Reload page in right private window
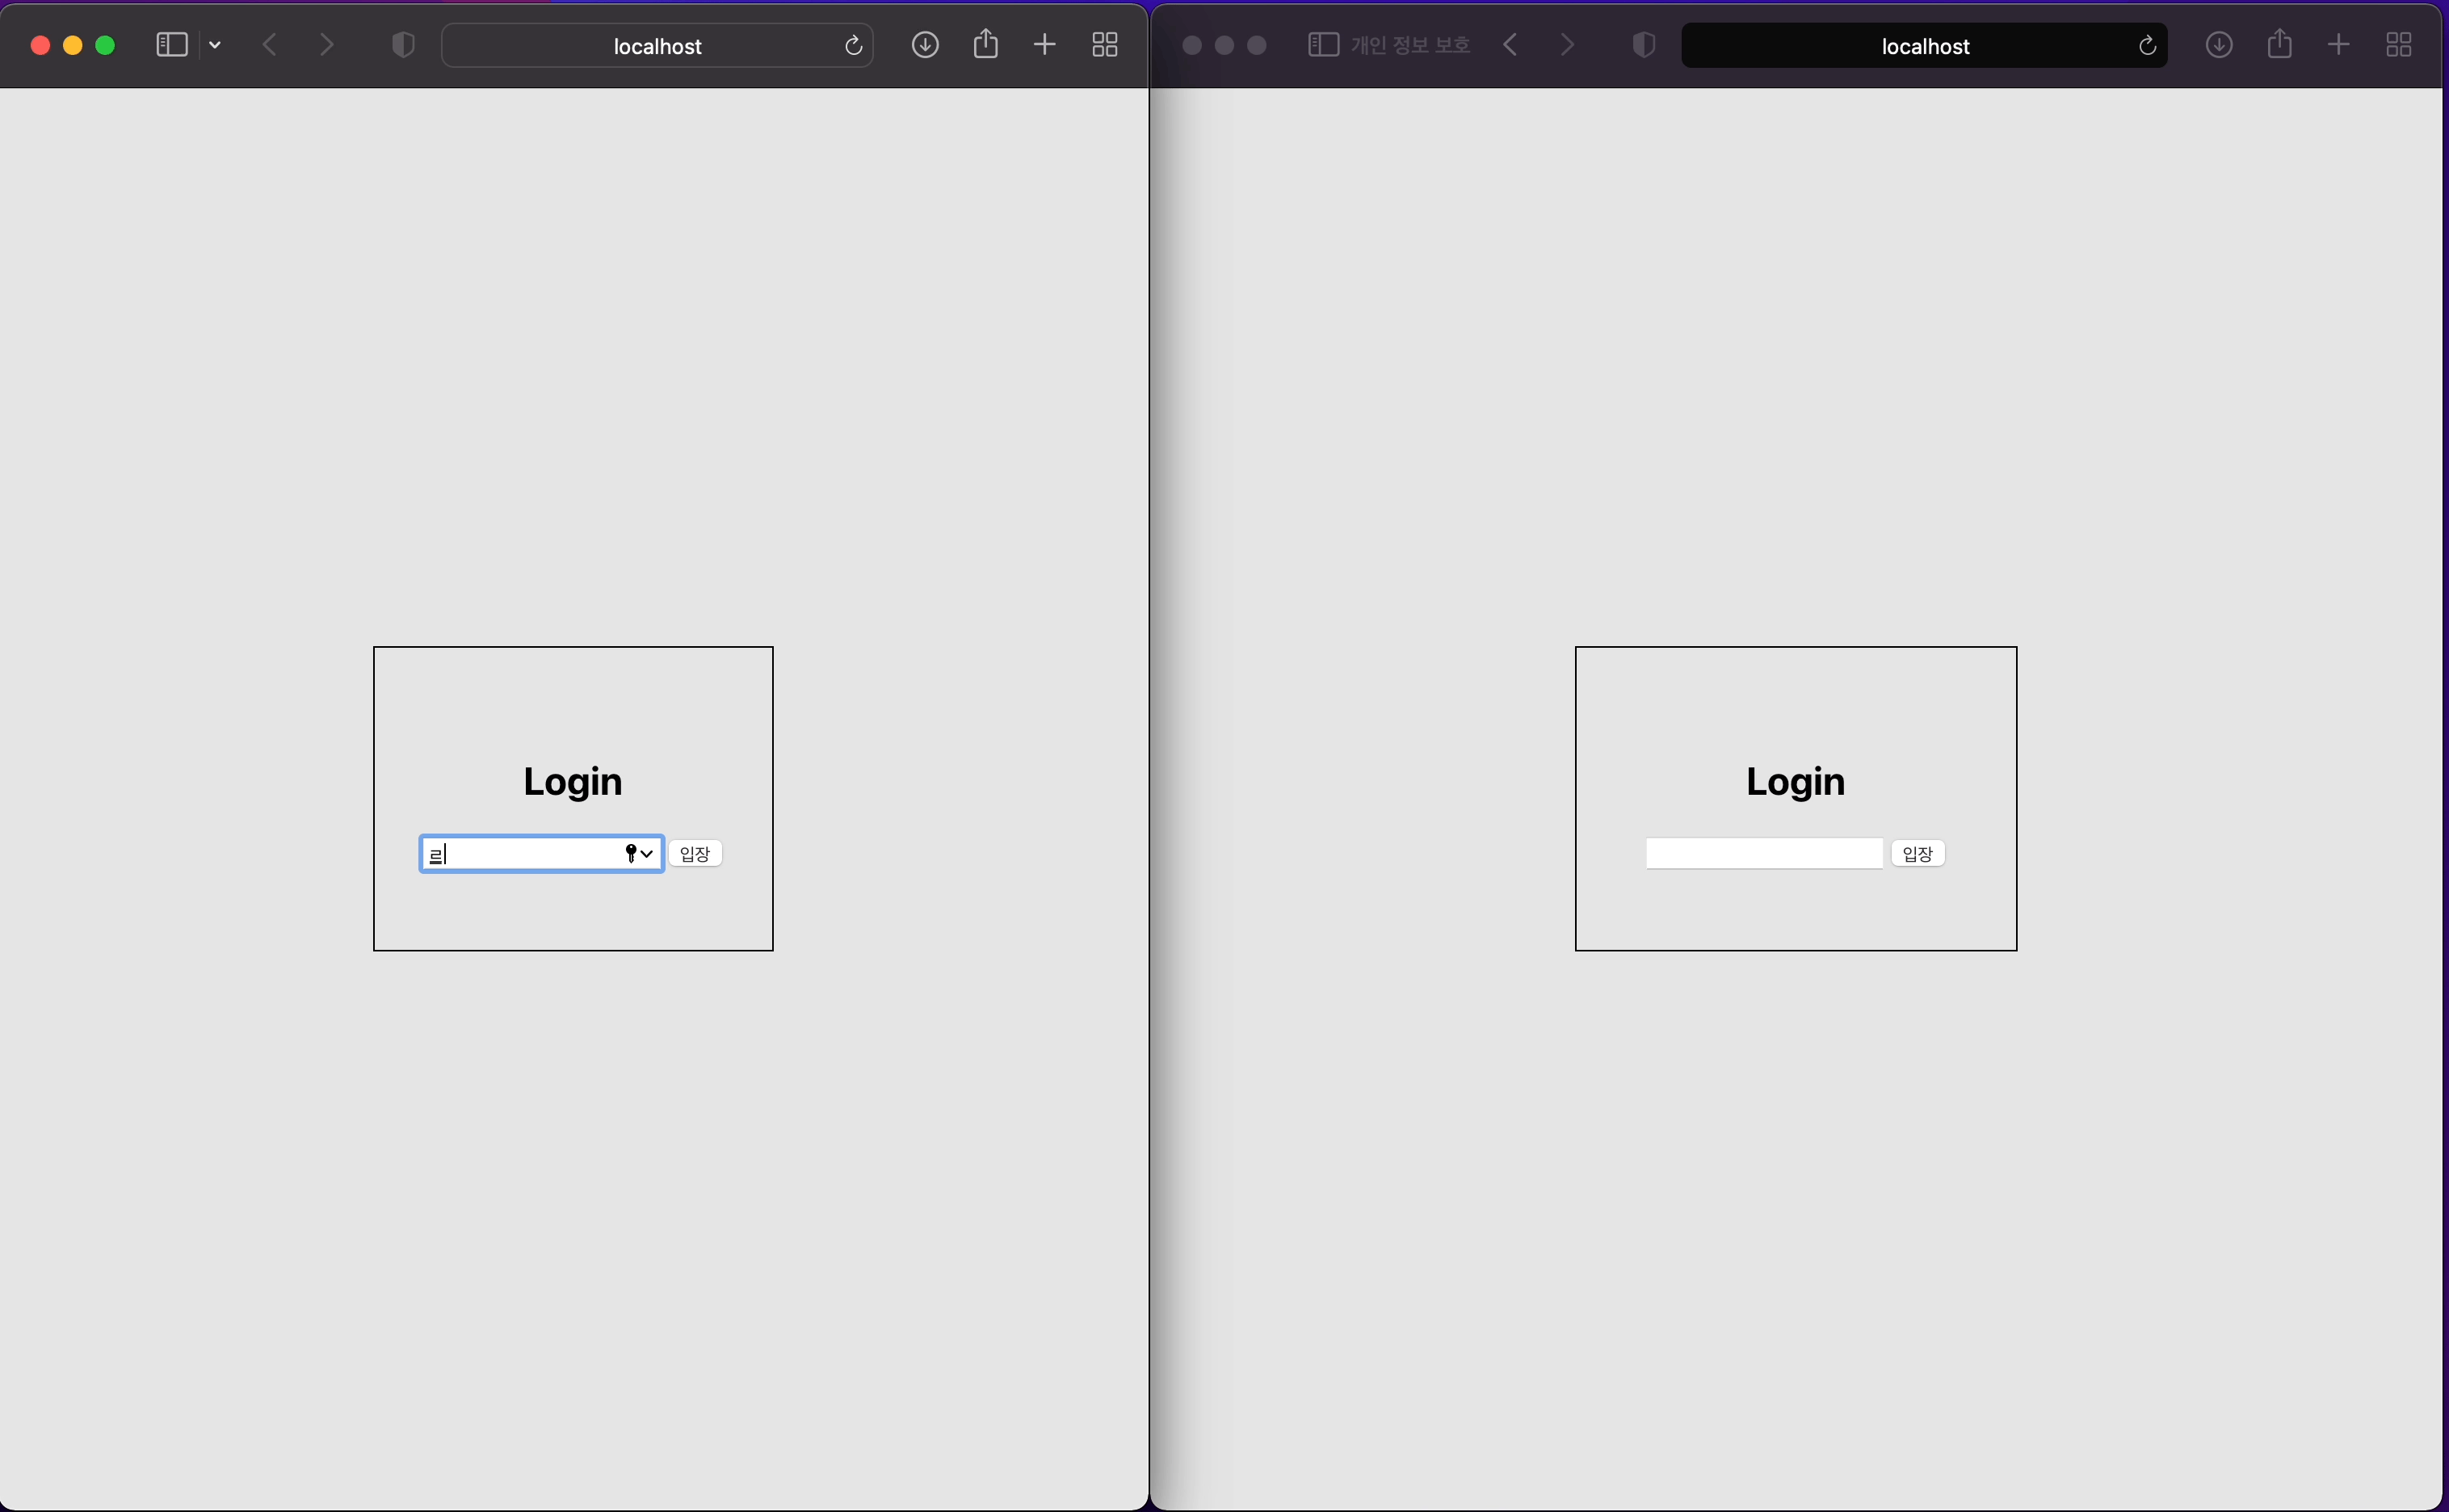Viewport: 2449px width, 1512px height. pos(2146,46)
